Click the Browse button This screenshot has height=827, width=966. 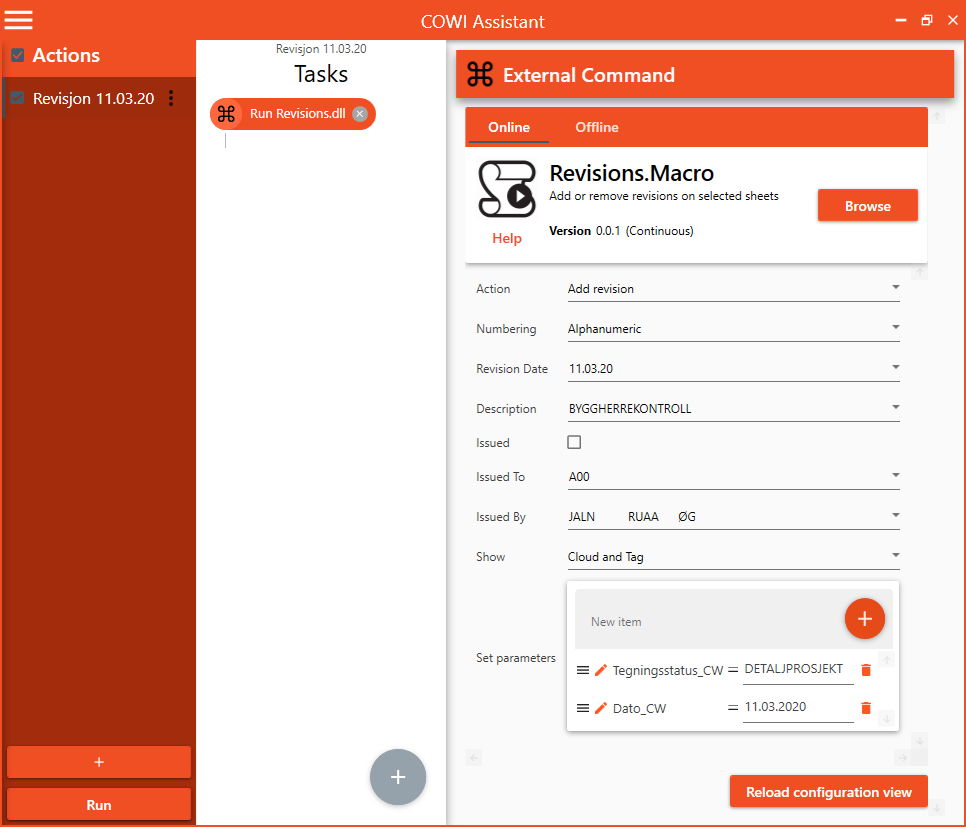867,206
